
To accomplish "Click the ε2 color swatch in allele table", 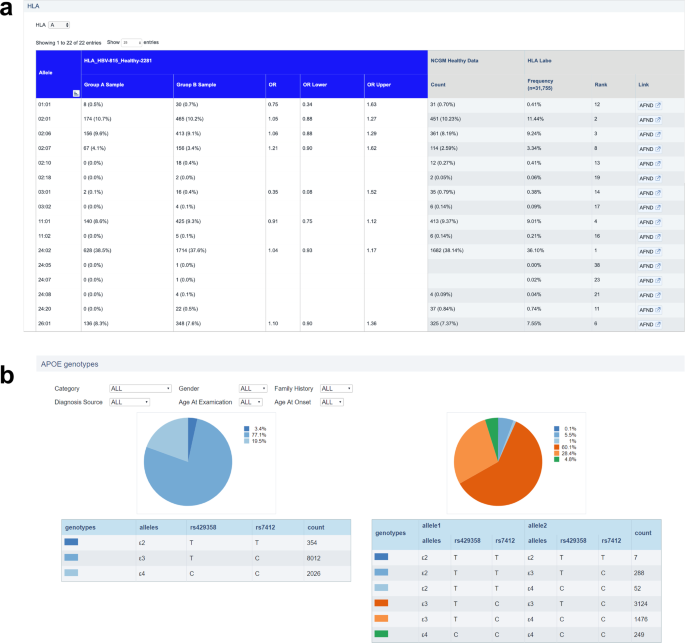I will (71, 542).
